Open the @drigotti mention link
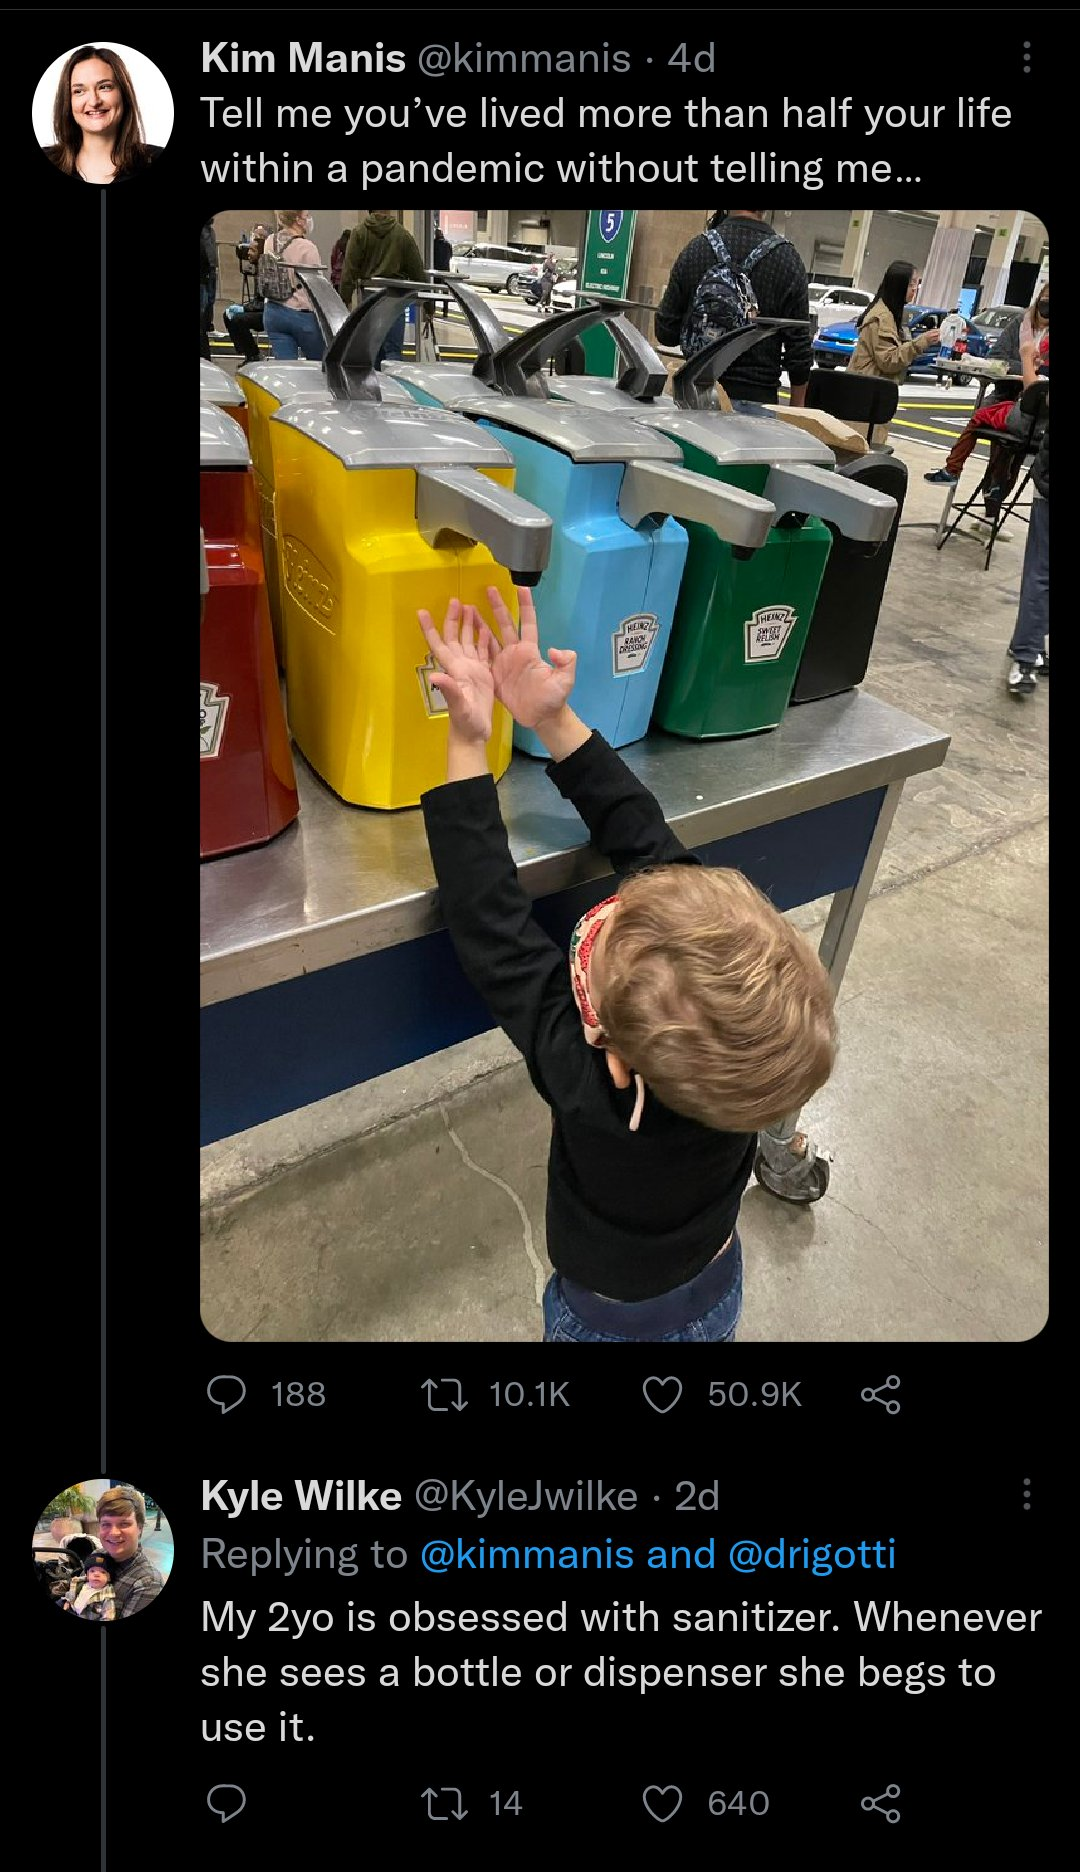The image size is (1080, 1872). 811,1554
